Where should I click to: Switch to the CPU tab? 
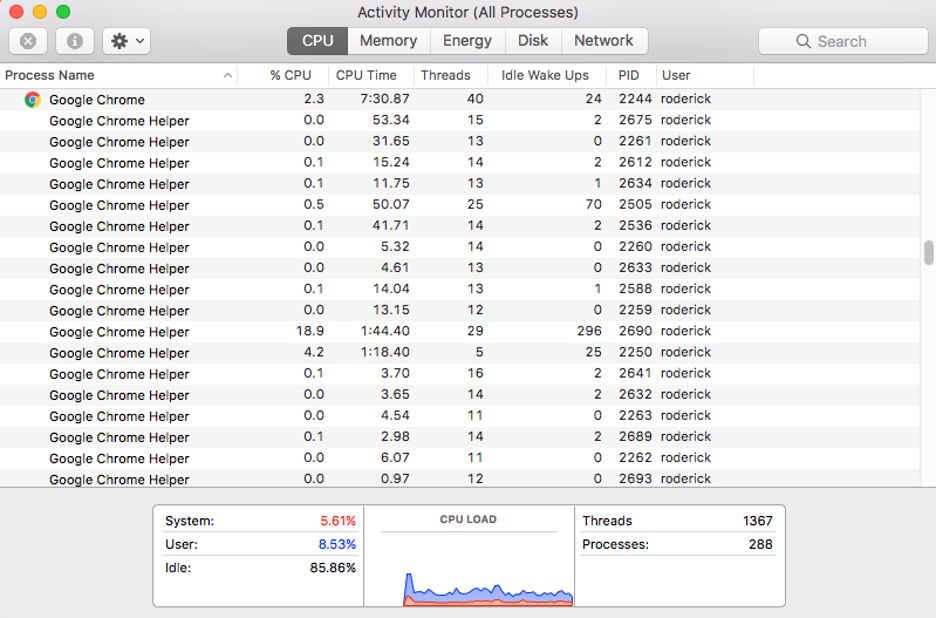(x=318, y=41)
